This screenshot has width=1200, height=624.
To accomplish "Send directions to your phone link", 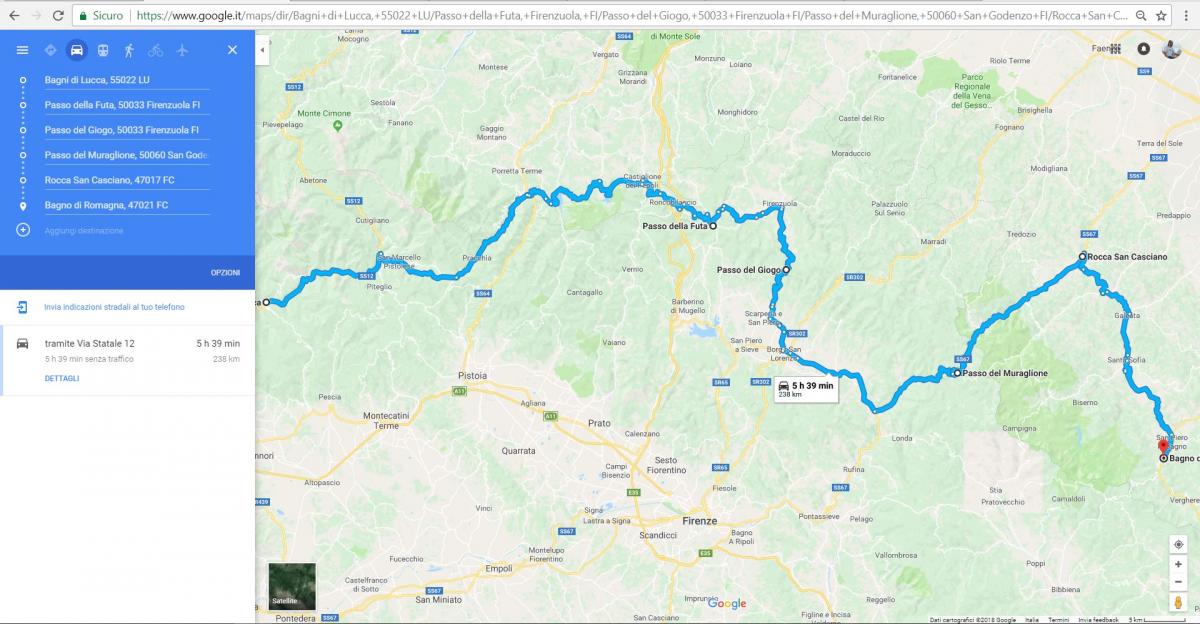I will [114, 307].
